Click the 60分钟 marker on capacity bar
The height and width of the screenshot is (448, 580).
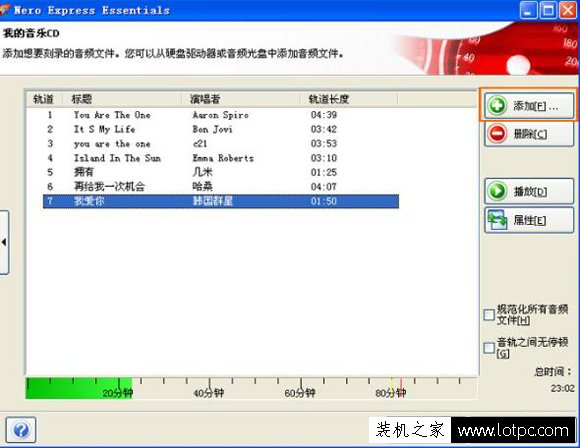pos(300,393)
